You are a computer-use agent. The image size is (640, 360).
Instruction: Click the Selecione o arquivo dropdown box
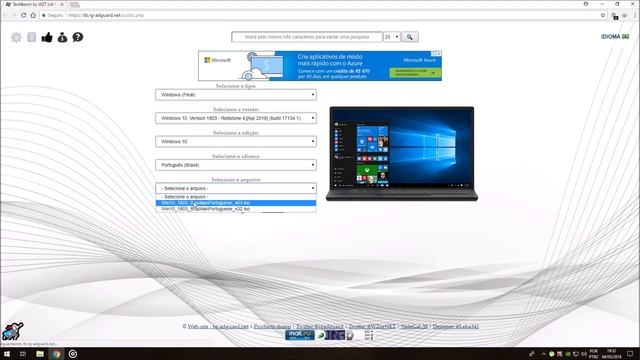click(x=236, y=188)
